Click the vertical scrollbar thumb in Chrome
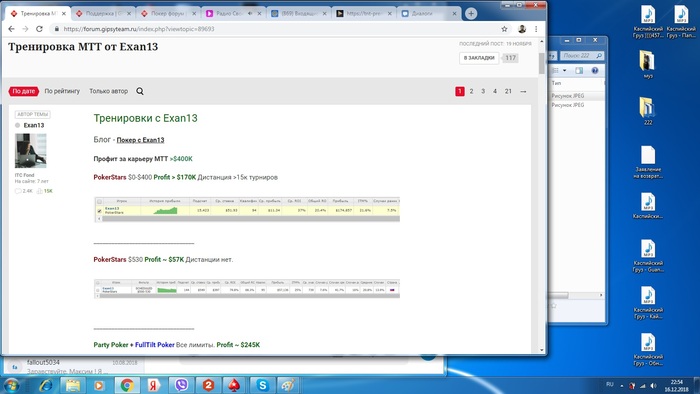 click(x=542, y=63)
